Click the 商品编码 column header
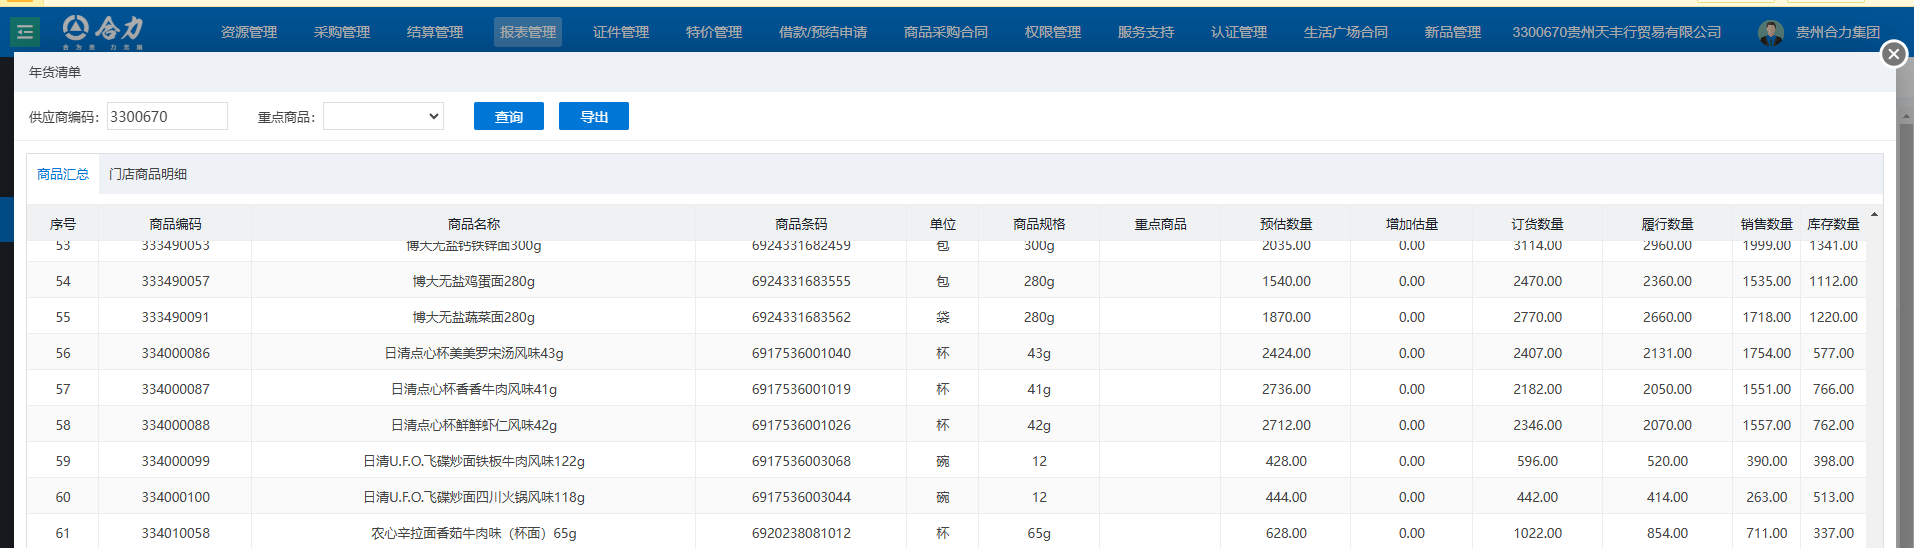1914x548 pixels. point(175,224)
